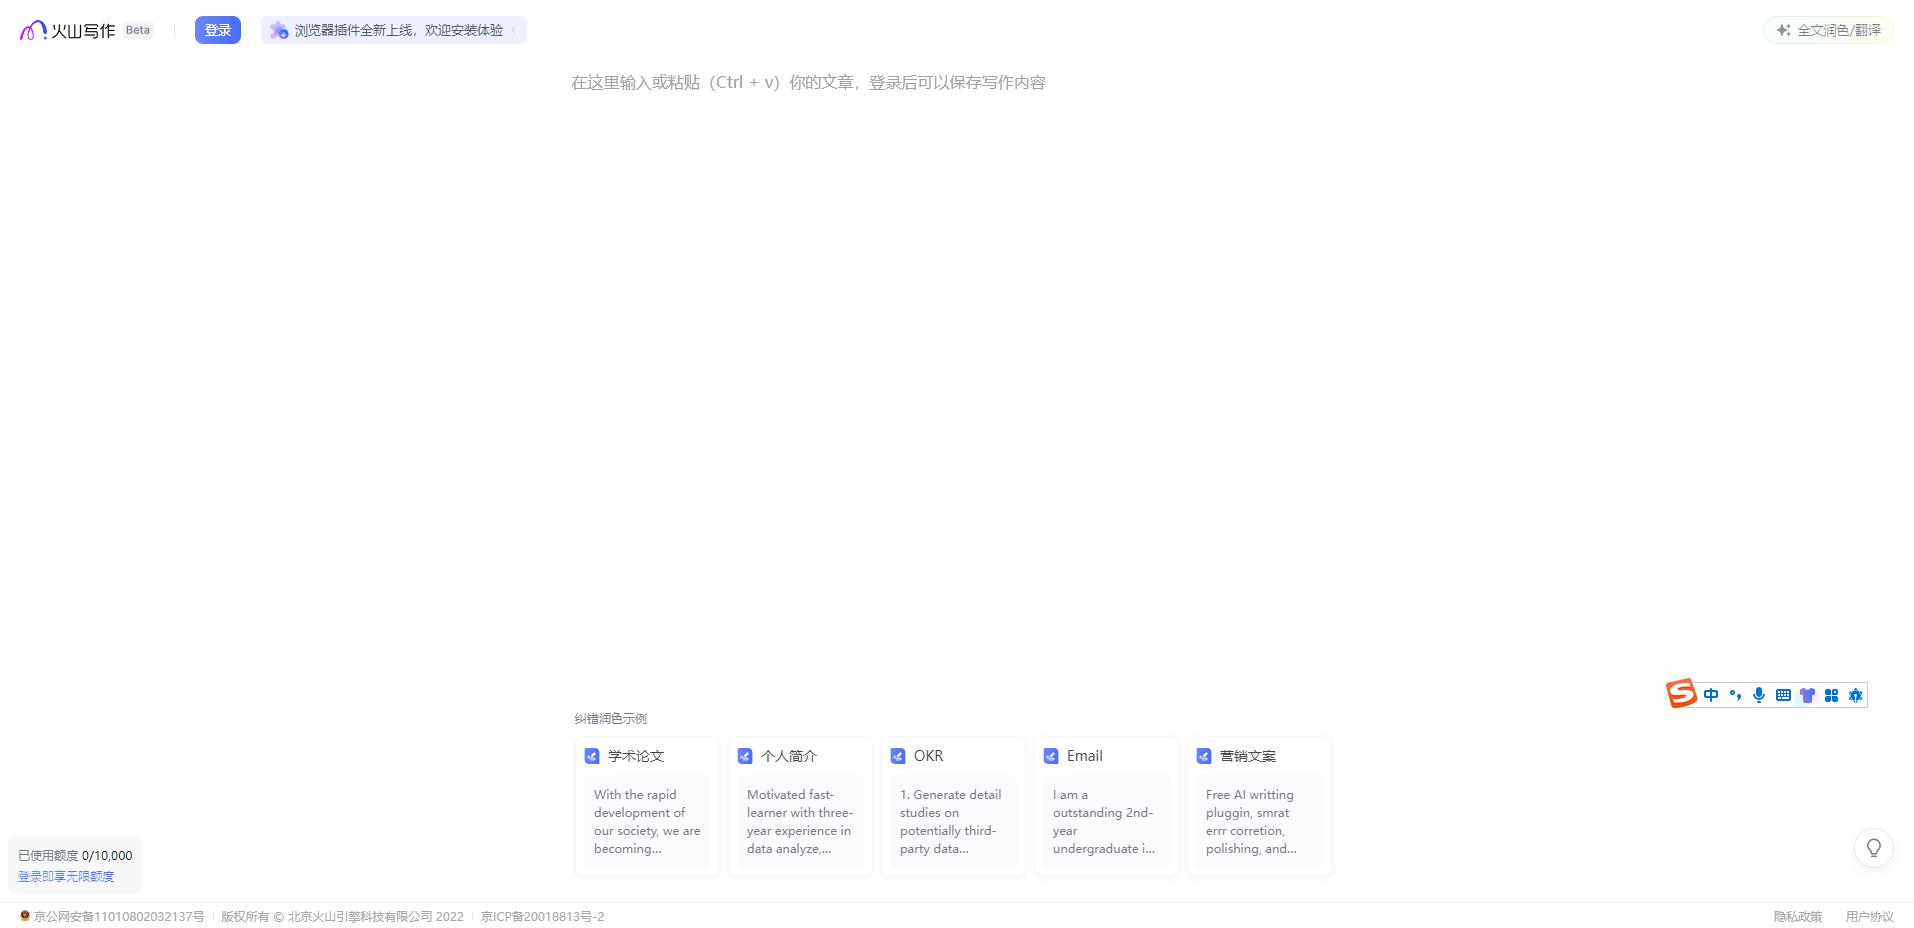Open Sogou skin shirt icon
This screenshot has height=928, width=1914.
pyautogui.click(x=1807, y=695)
